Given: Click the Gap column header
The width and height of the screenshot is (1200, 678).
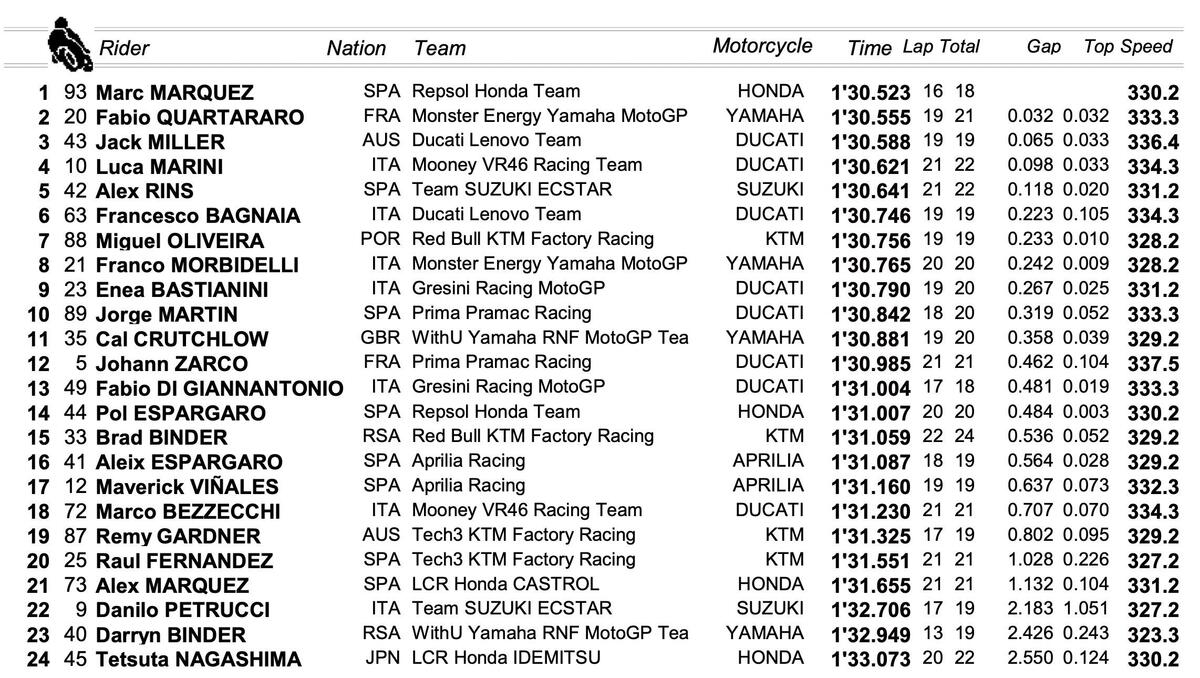Looking at the screenshot, I should [x=1043, y=47].
